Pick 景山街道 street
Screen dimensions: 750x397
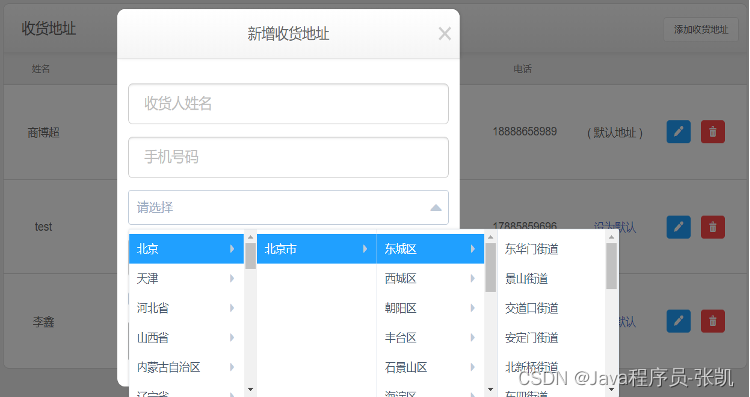tap(551, 278)
